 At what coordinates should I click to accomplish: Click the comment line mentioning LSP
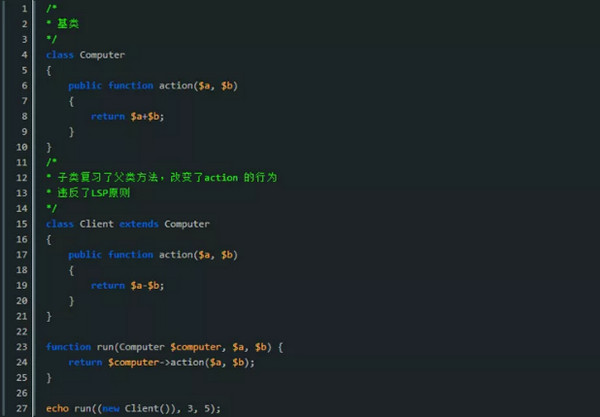[x=97, y=193]
